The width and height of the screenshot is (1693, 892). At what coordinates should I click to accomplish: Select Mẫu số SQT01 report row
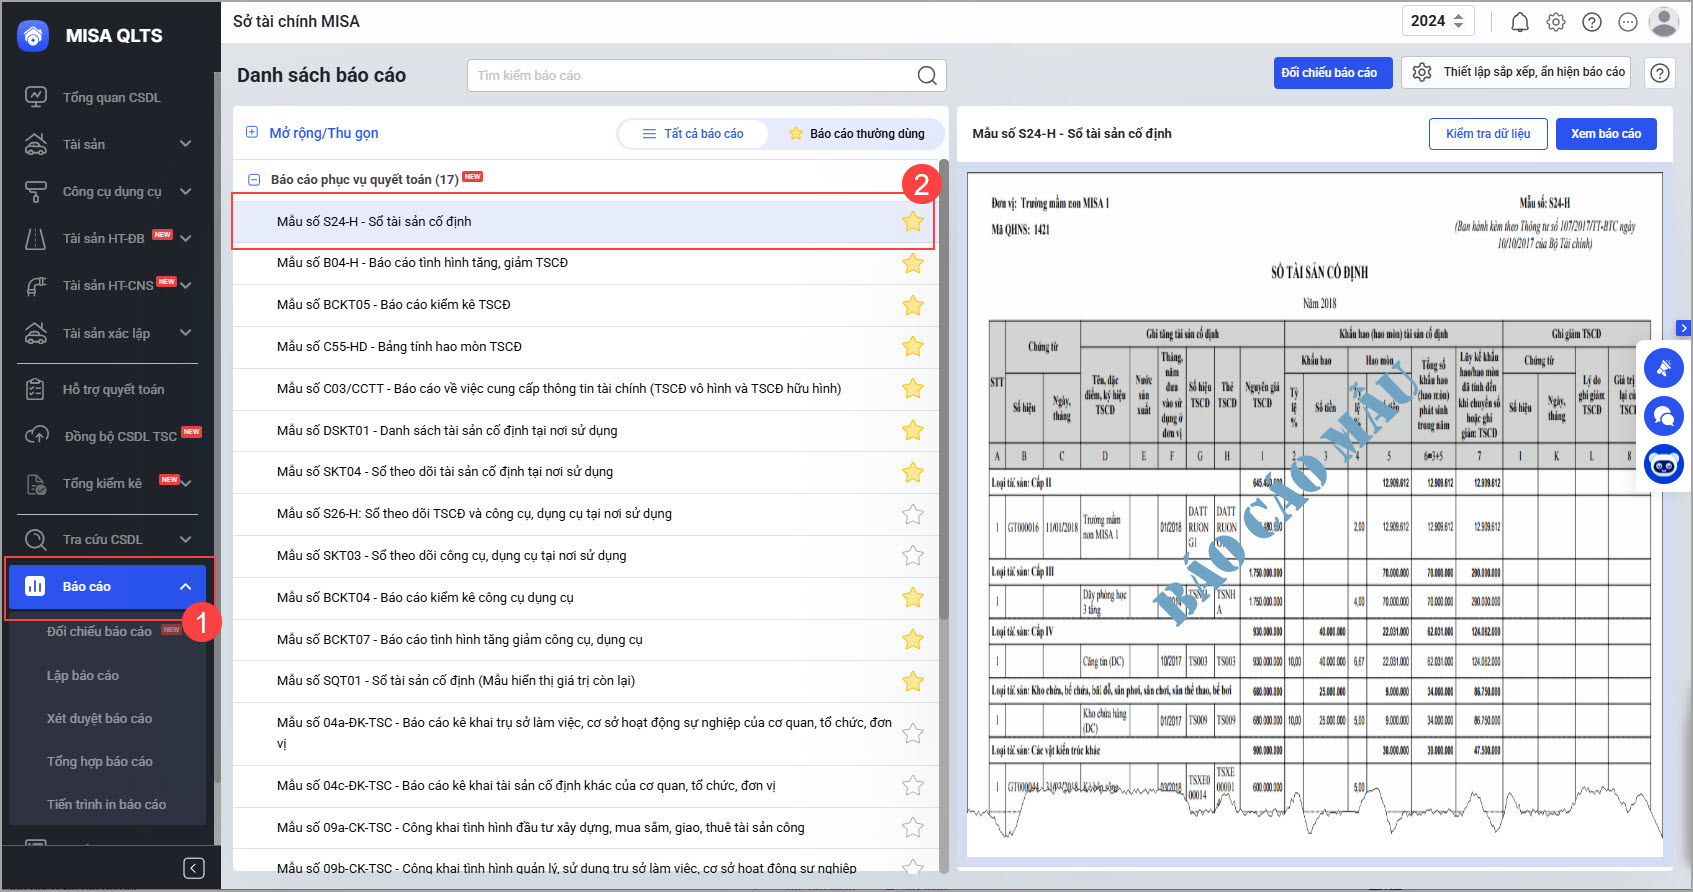[x=584, y=681]
